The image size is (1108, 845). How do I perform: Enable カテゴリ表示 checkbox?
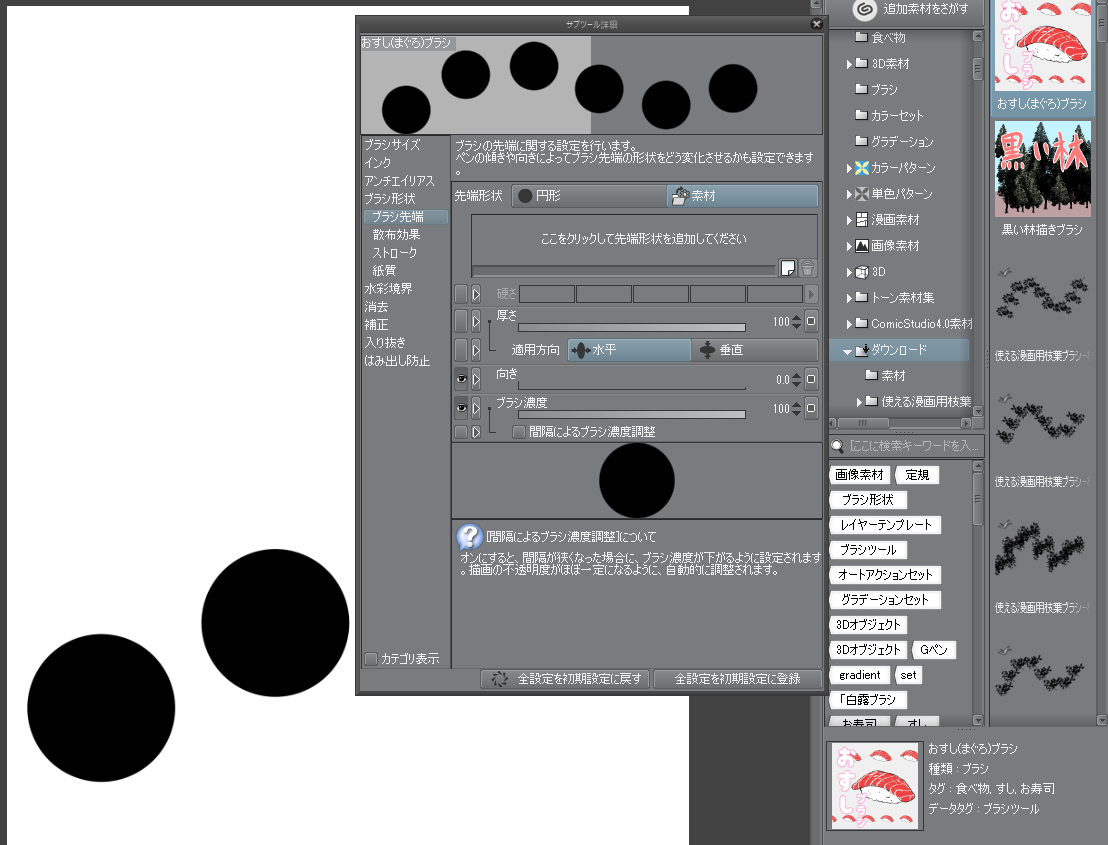(x=371, y=658)
